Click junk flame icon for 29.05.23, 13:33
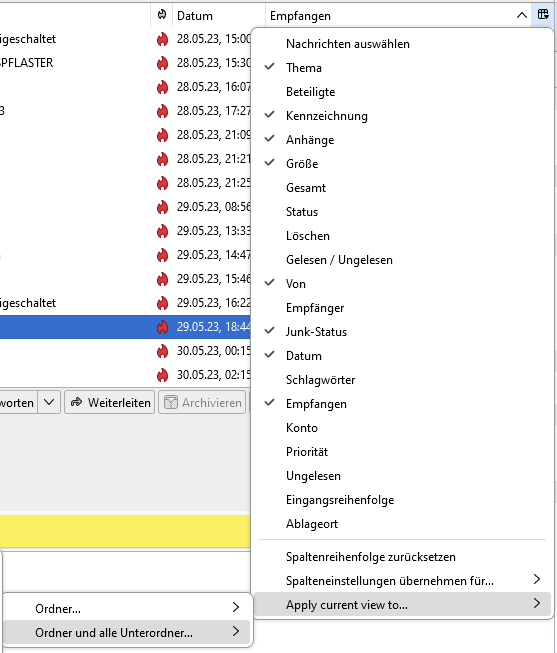The width and height of the screenshot is (557, 653). point(162,231)
